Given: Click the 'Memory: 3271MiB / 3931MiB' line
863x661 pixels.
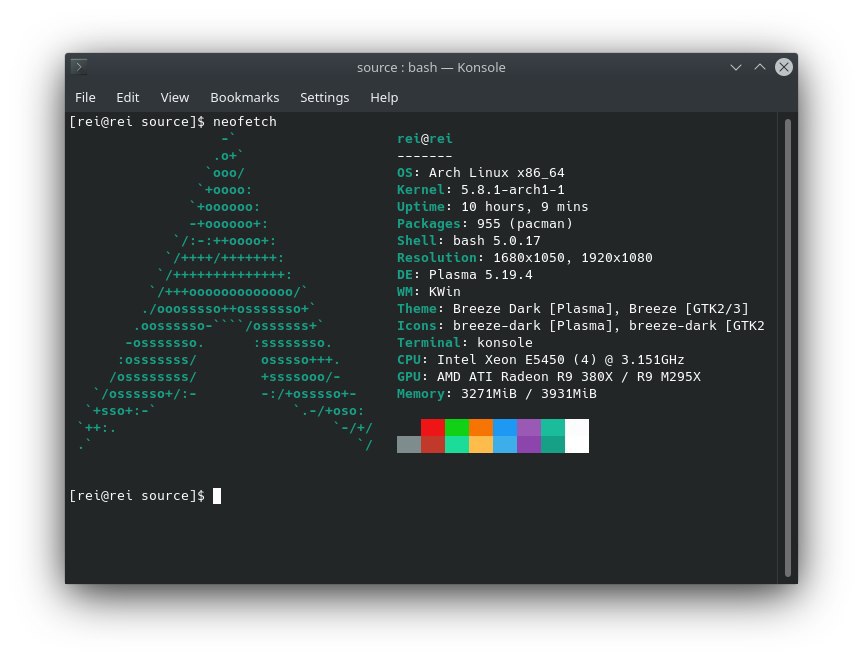Looking at the screenshot, I should pyautogui.click(x=496, y=394).
